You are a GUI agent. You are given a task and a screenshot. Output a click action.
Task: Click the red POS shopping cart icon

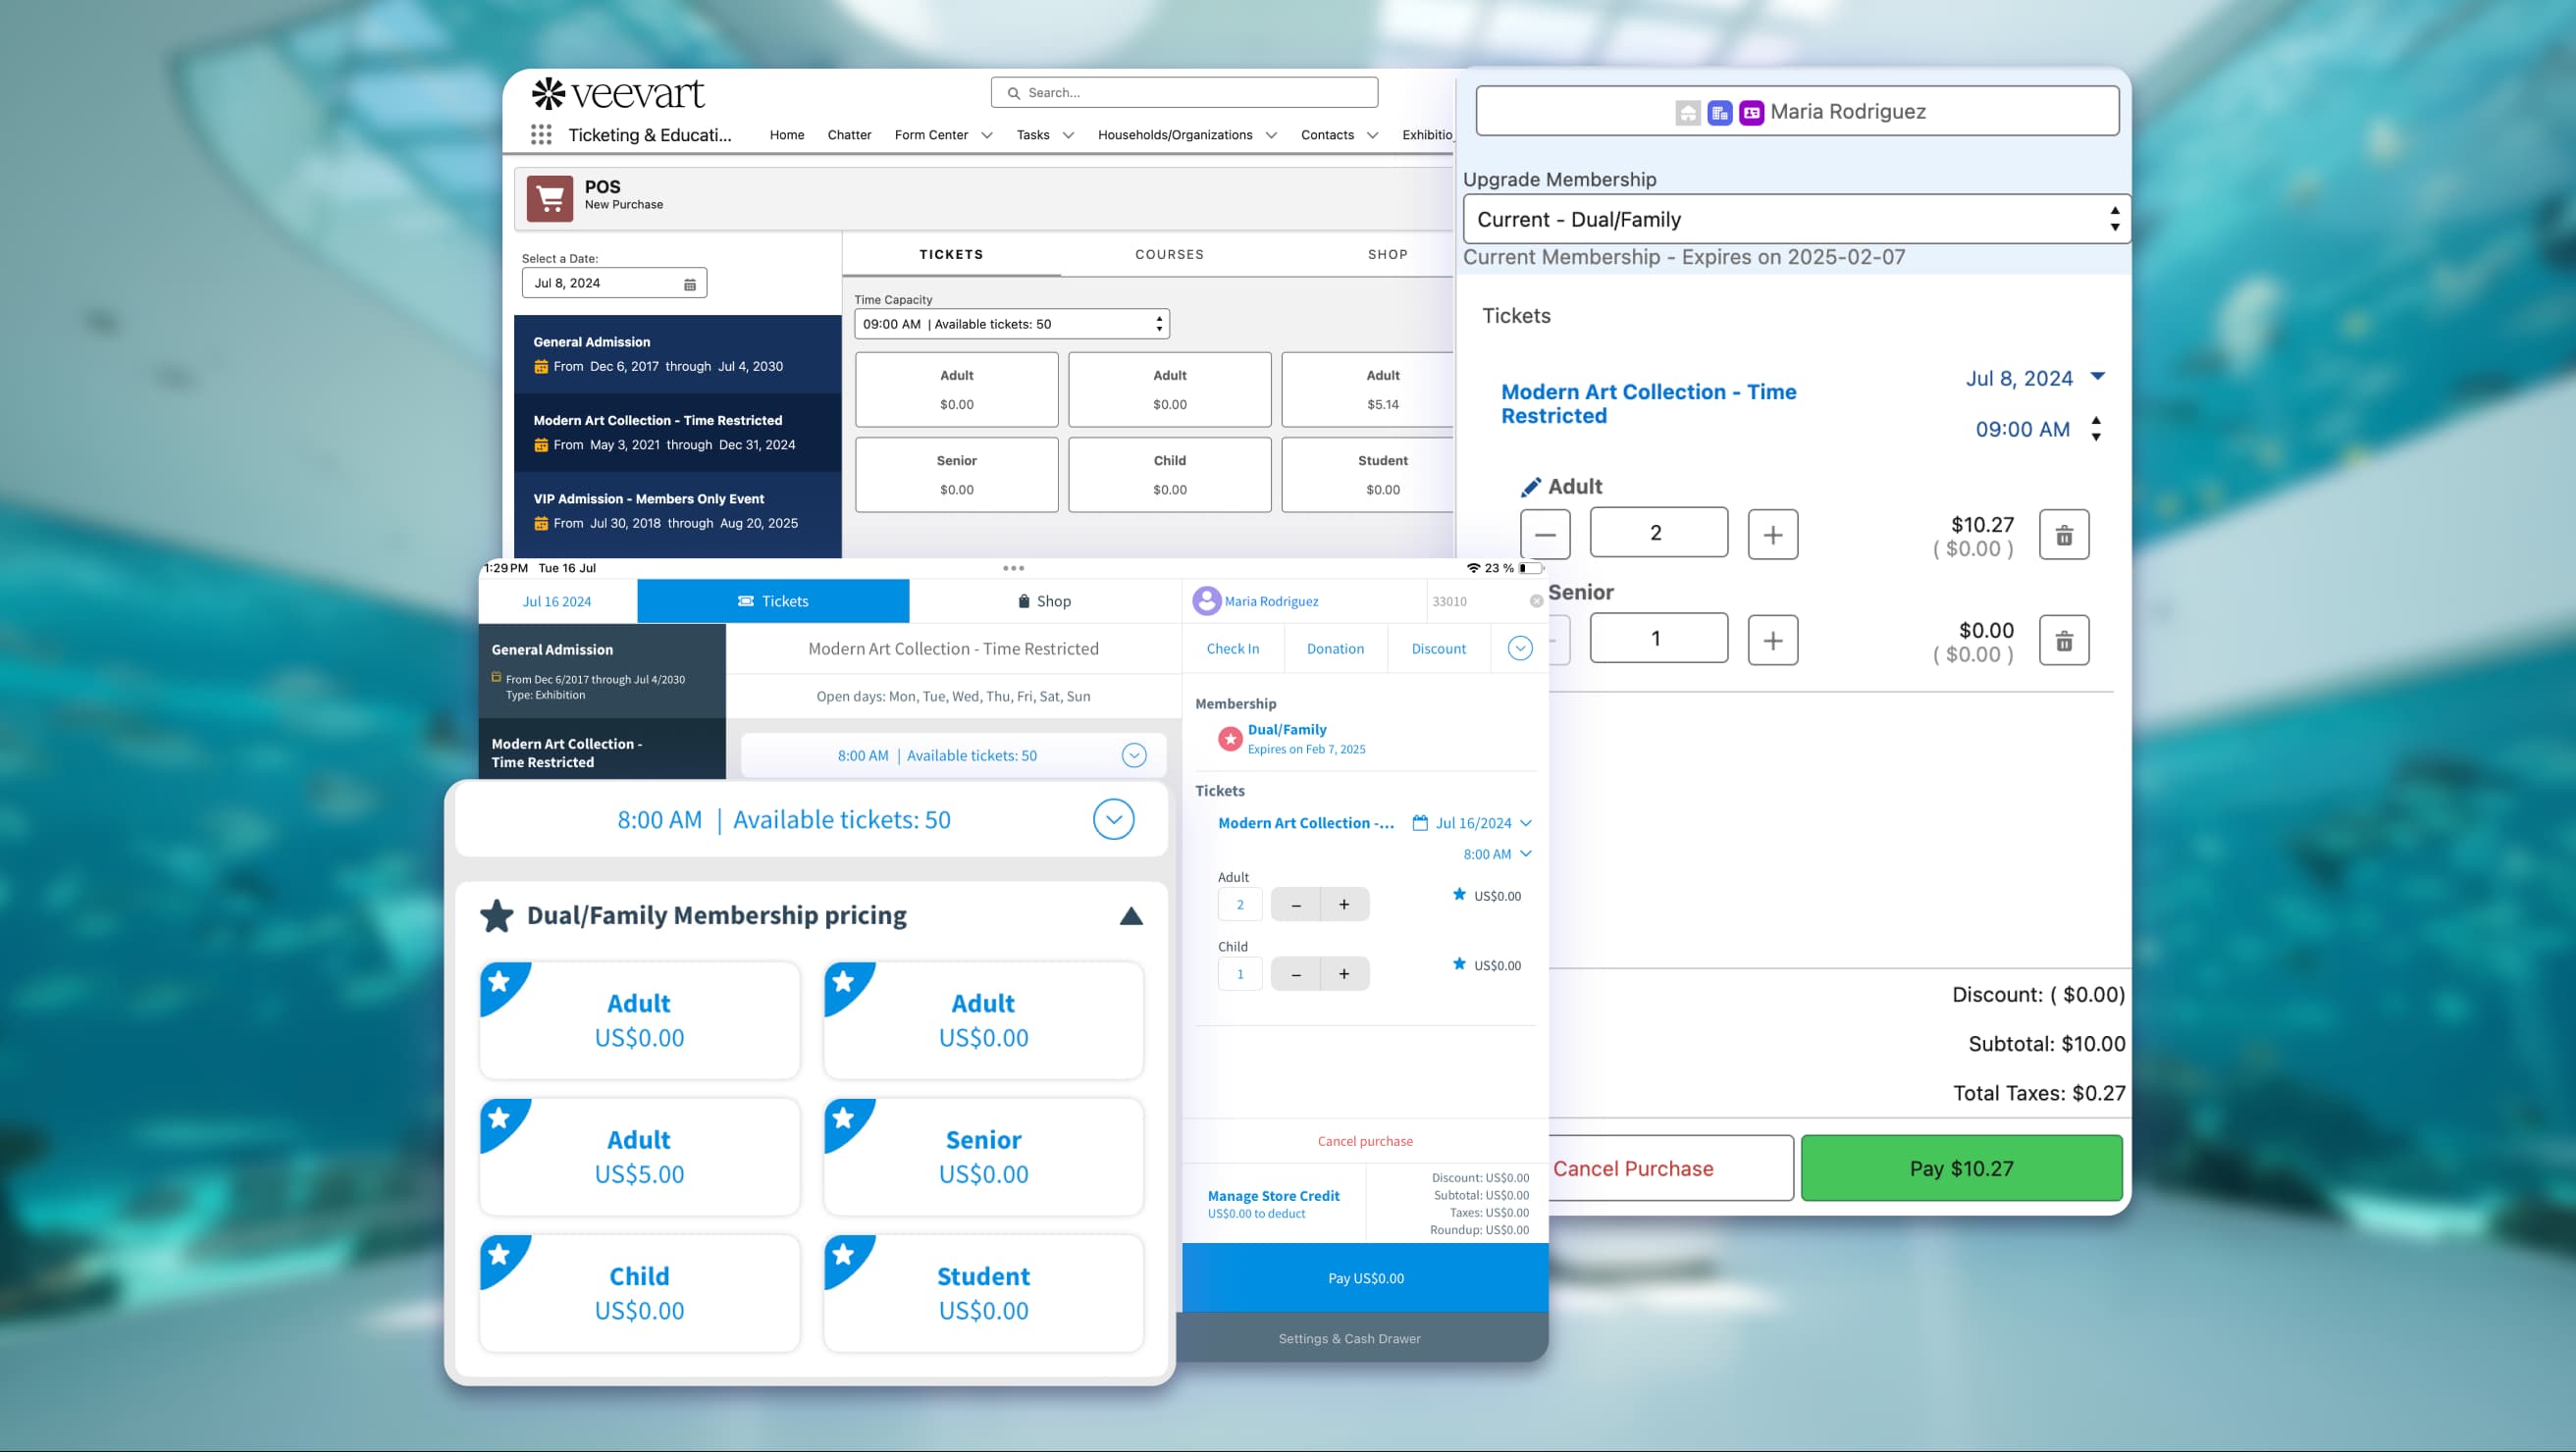[x=551, y=197]
